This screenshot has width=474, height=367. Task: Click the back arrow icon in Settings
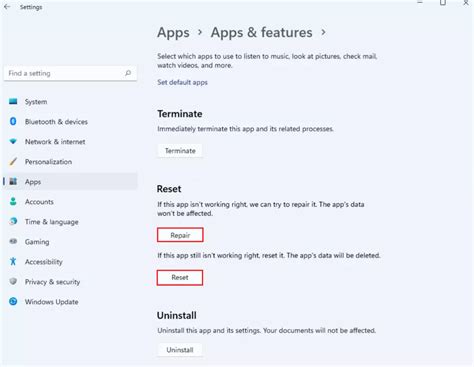tap(7, 7)
